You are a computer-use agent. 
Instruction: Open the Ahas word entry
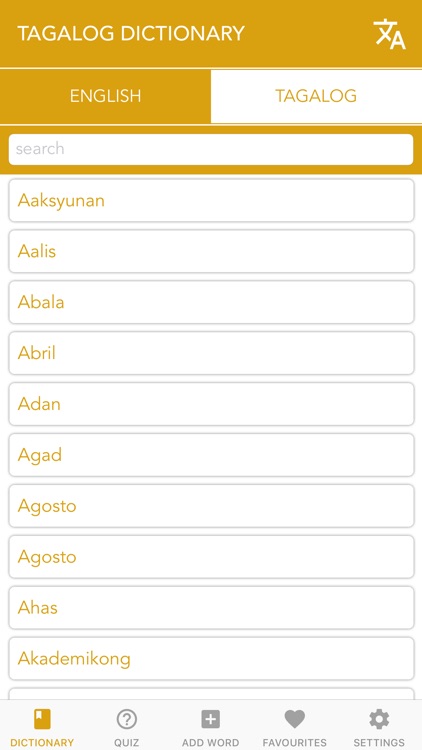pos(211,608)
